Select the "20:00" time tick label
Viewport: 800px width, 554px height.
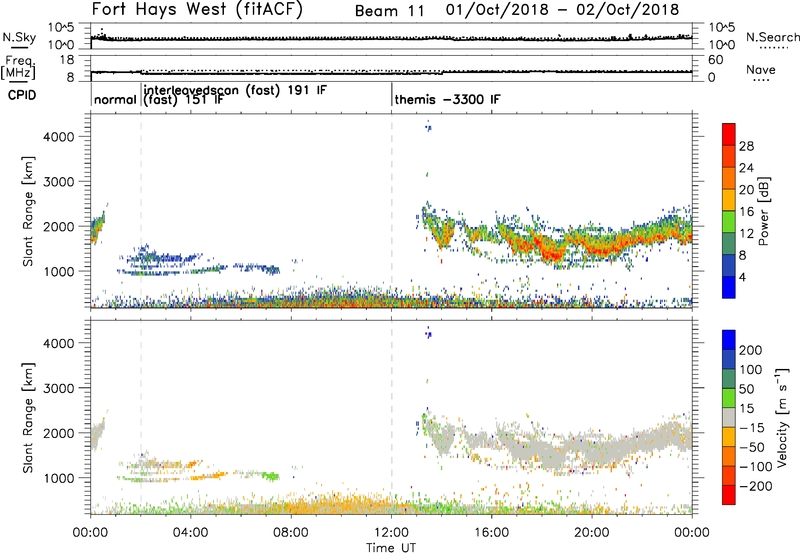(592, 533)
